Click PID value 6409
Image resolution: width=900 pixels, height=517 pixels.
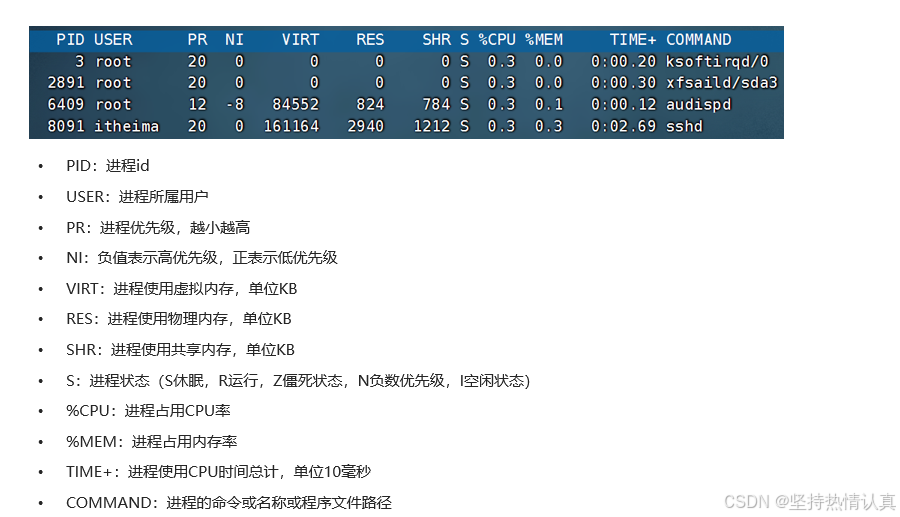65,104
